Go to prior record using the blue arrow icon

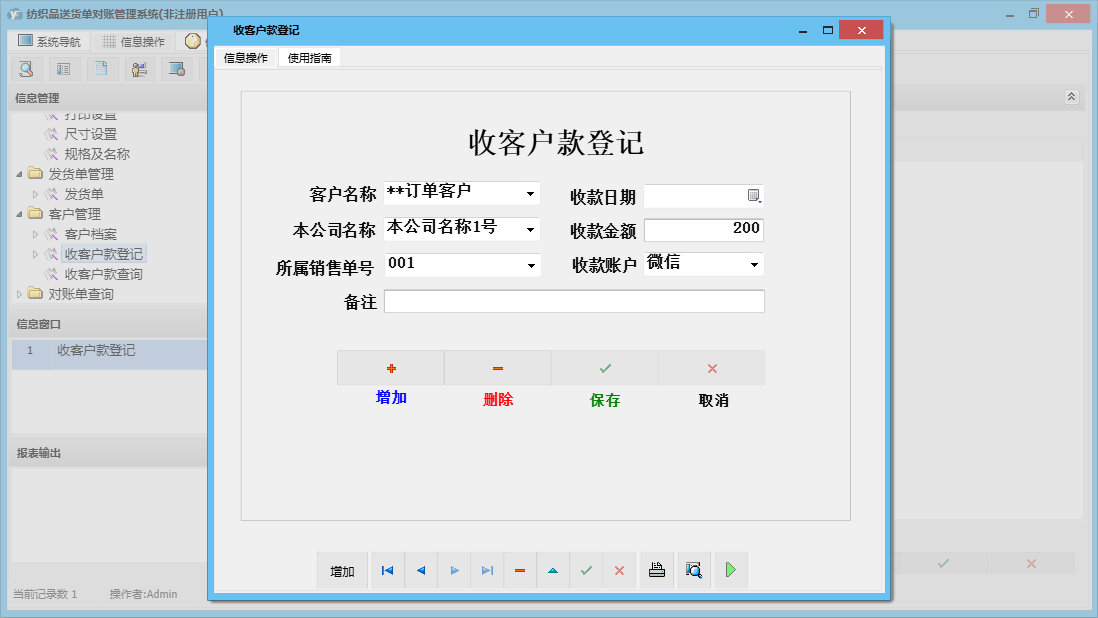(x=421, y=570)
